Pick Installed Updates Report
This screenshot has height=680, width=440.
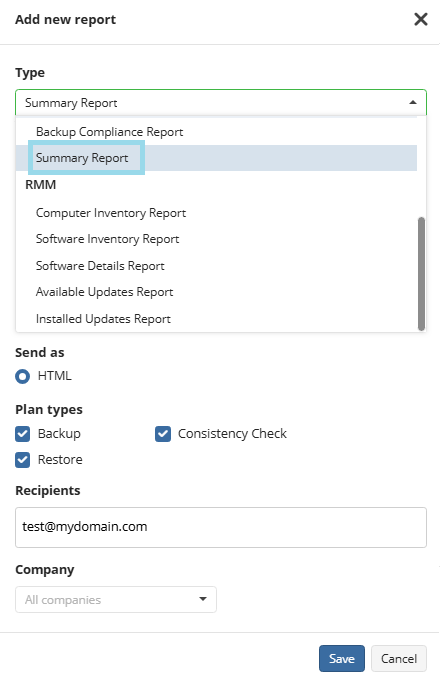click(216, 319)
